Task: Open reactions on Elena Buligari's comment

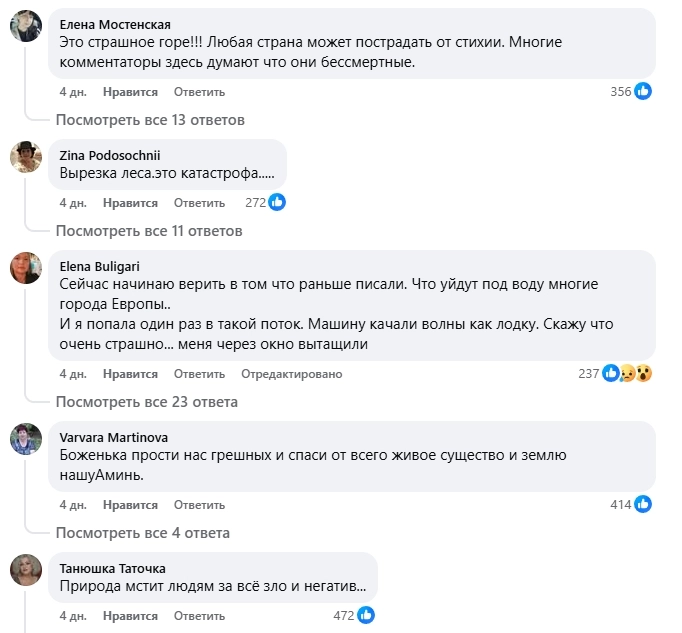Action: pyautogui.click(x=627, y=374)
